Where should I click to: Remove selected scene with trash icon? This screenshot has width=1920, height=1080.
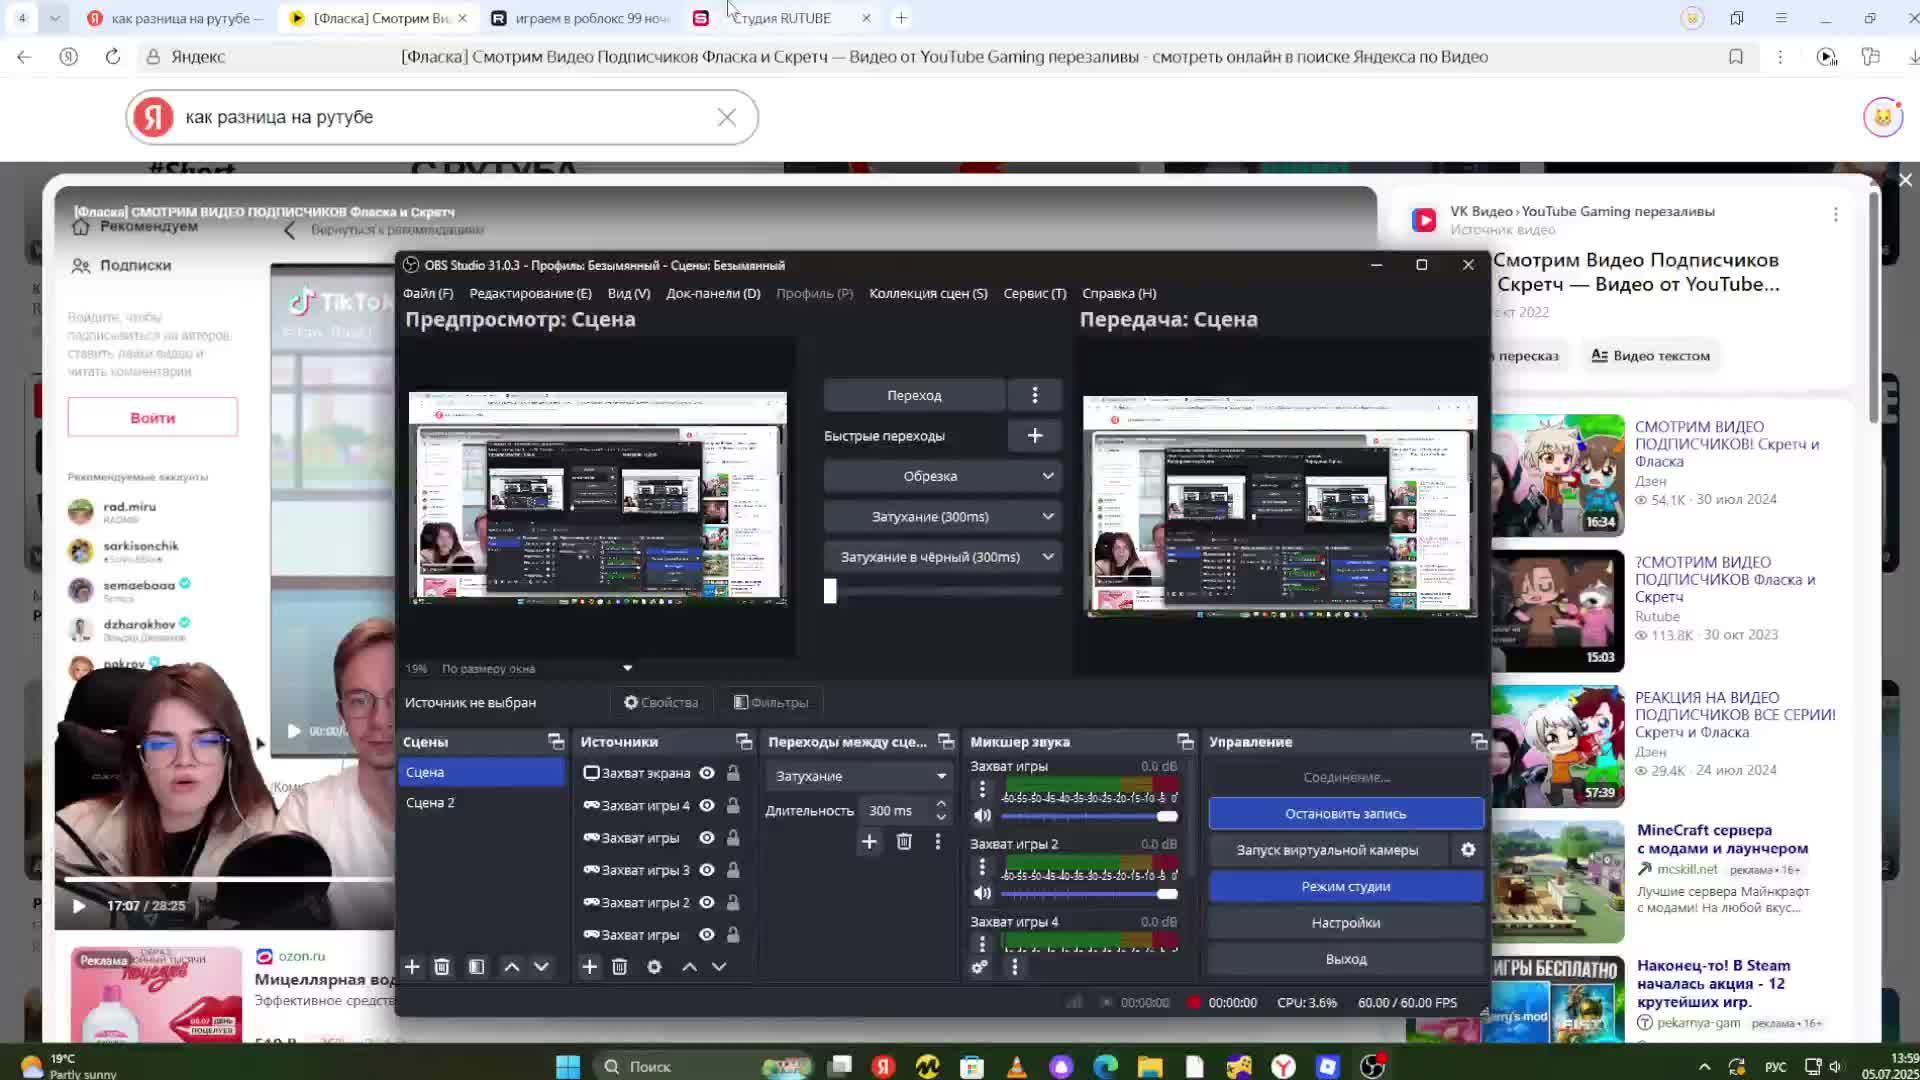tap(442, 967)
